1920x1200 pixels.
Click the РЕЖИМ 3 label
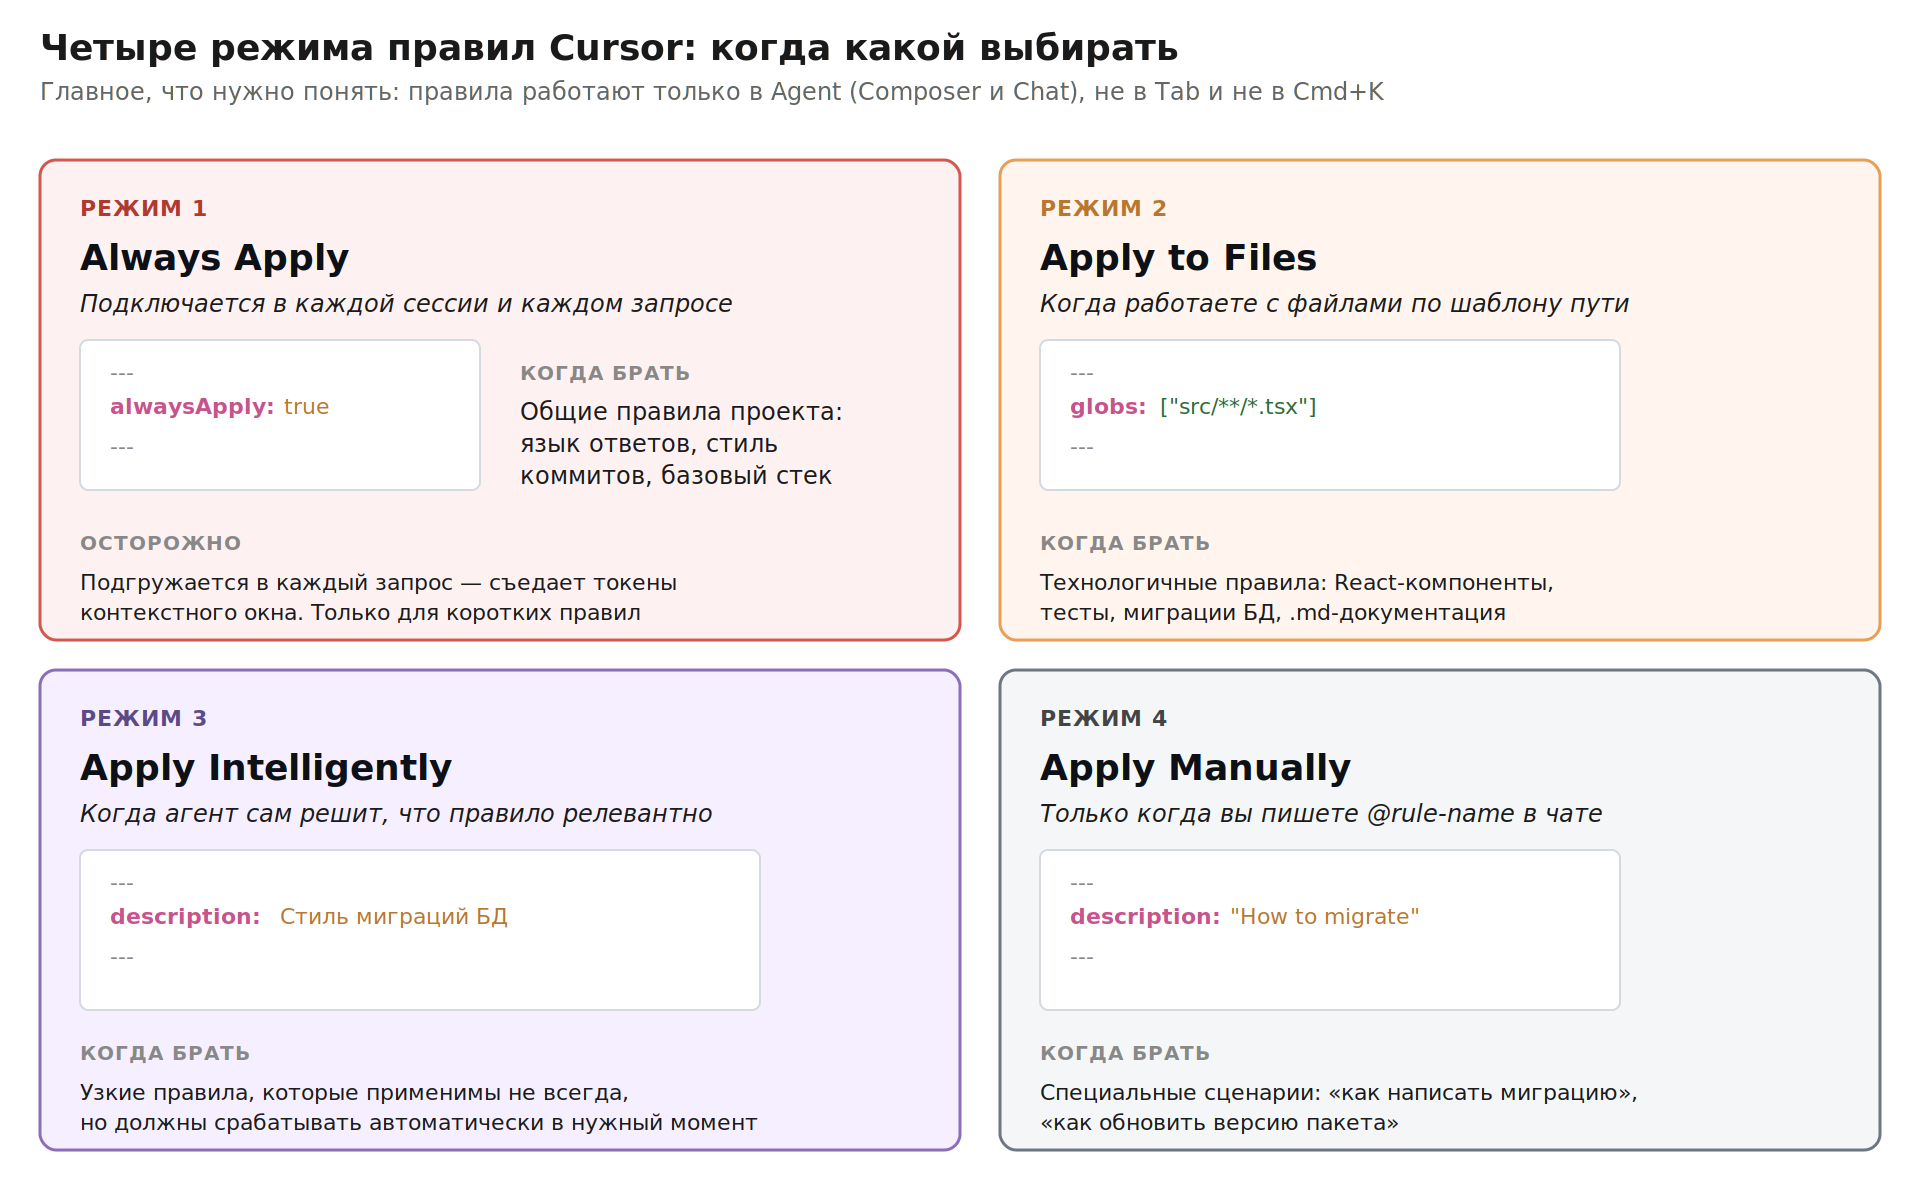143,718
